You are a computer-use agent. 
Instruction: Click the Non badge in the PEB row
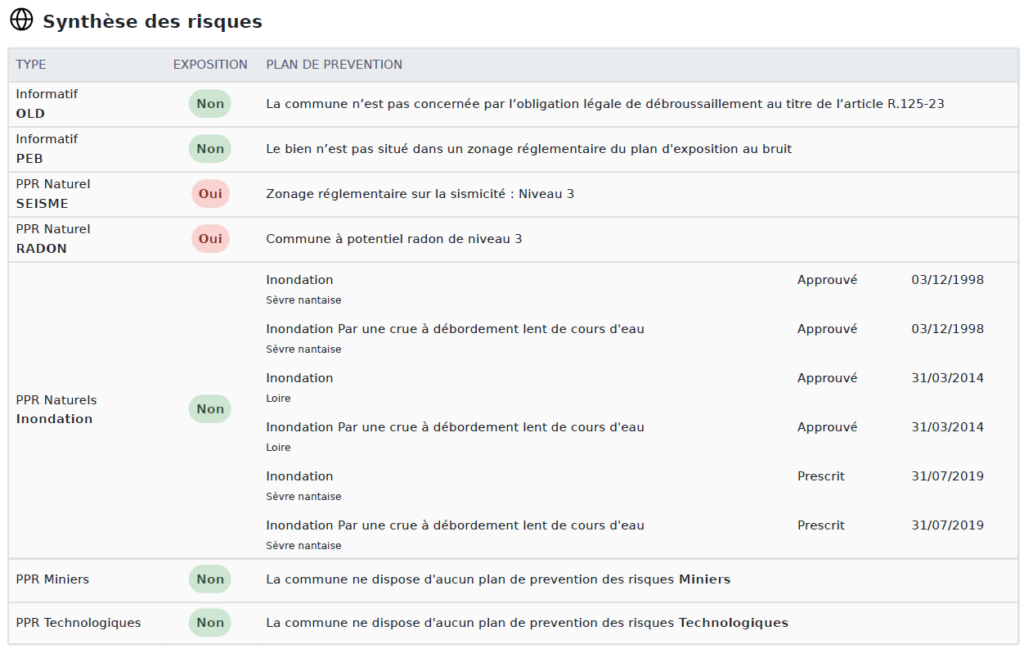point(210,149)
